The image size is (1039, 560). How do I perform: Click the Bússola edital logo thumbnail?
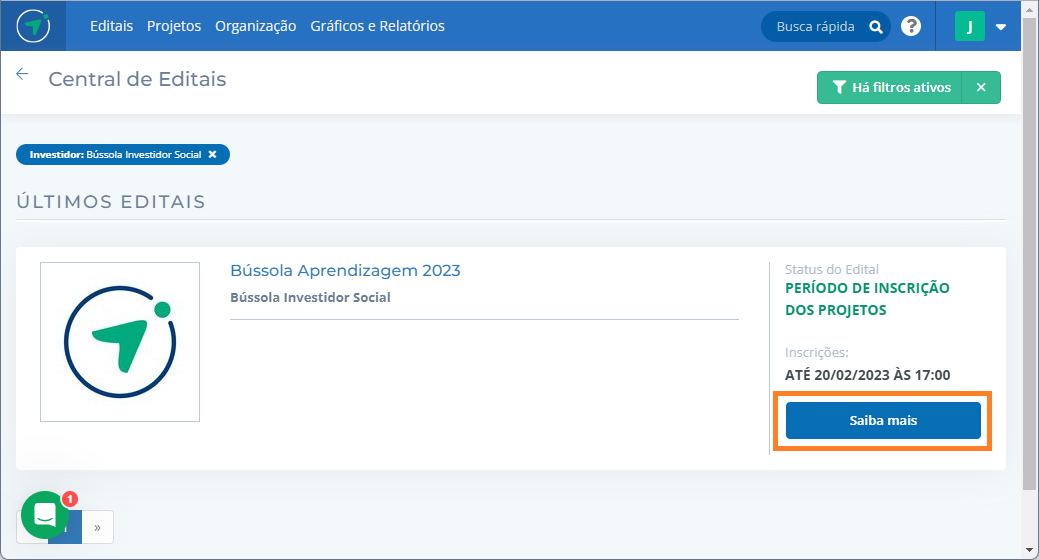coord(120,342)
